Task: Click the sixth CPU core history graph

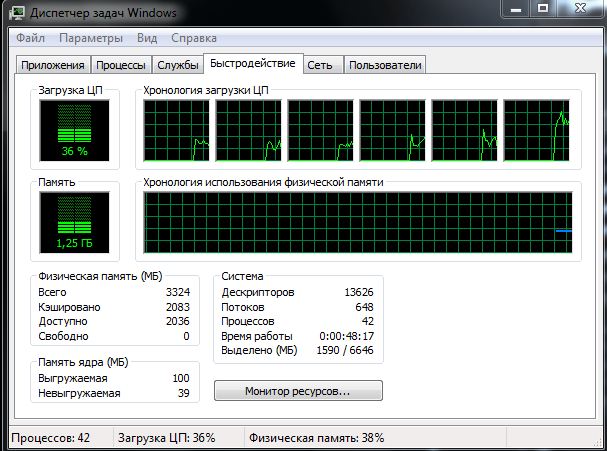Action: click(x=536, y=130)
